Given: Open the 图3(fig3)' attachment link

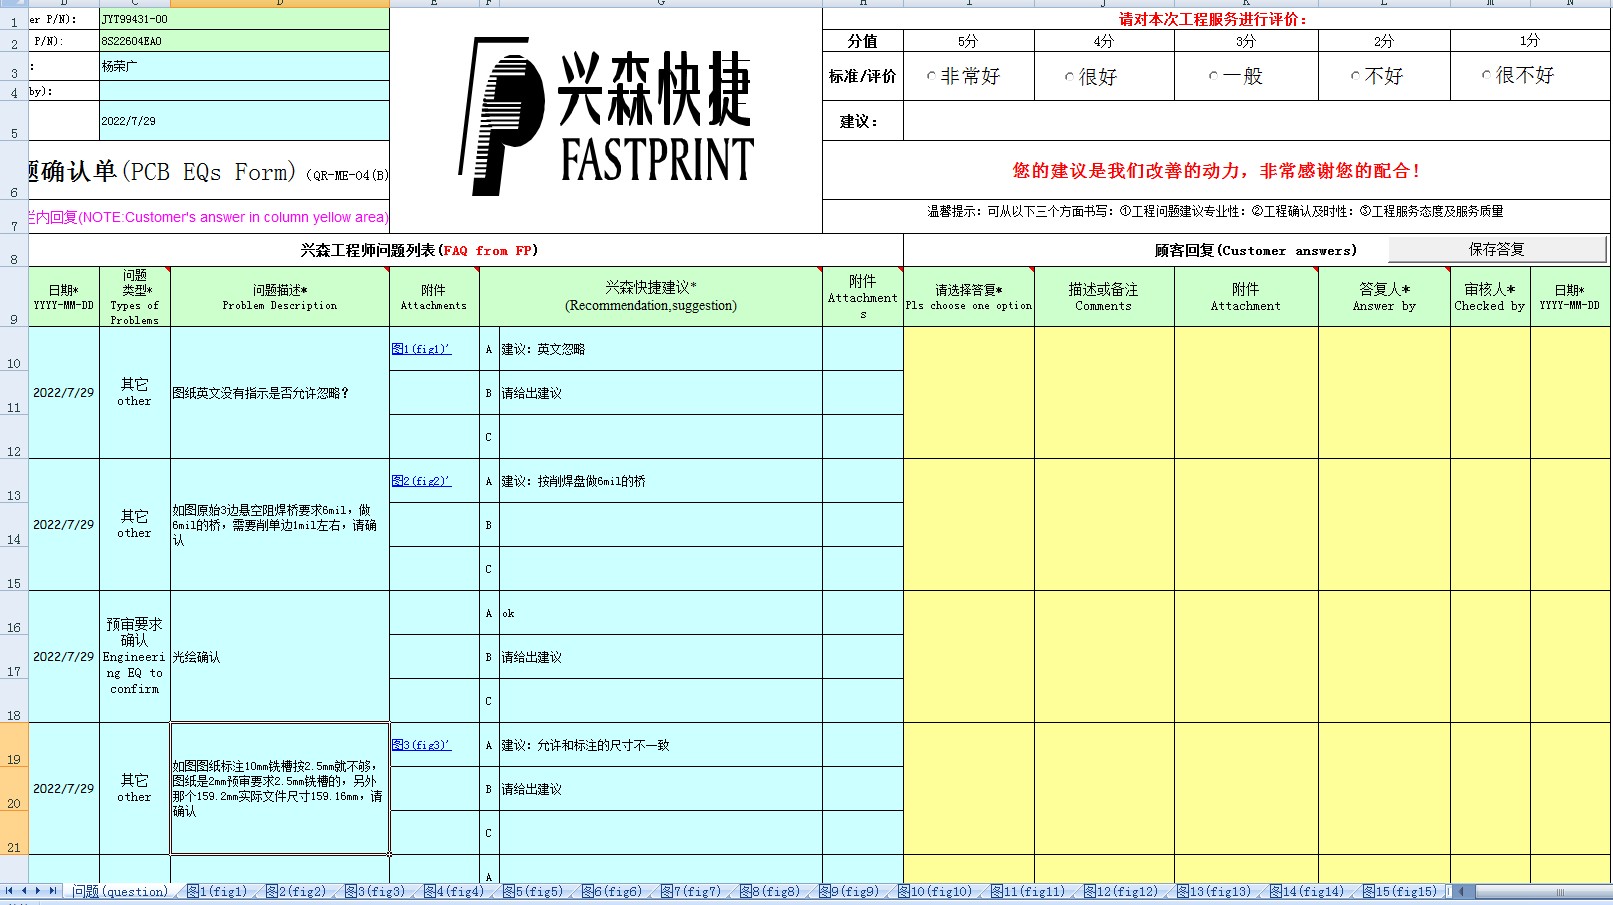Looking at the screenshot, I should pyautogui.click(x=421, y=745).
